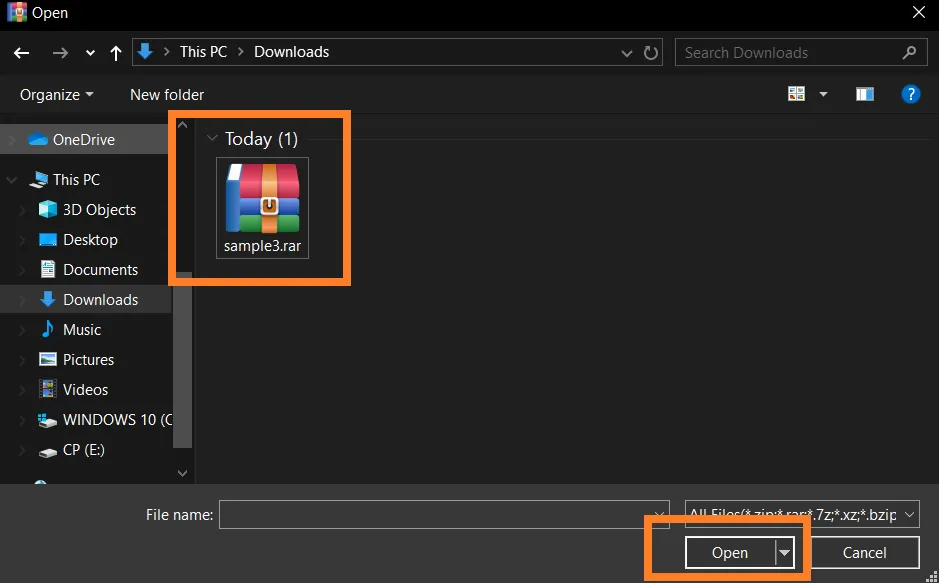Expand the address bar history dropdown

(x=627, y=53)
